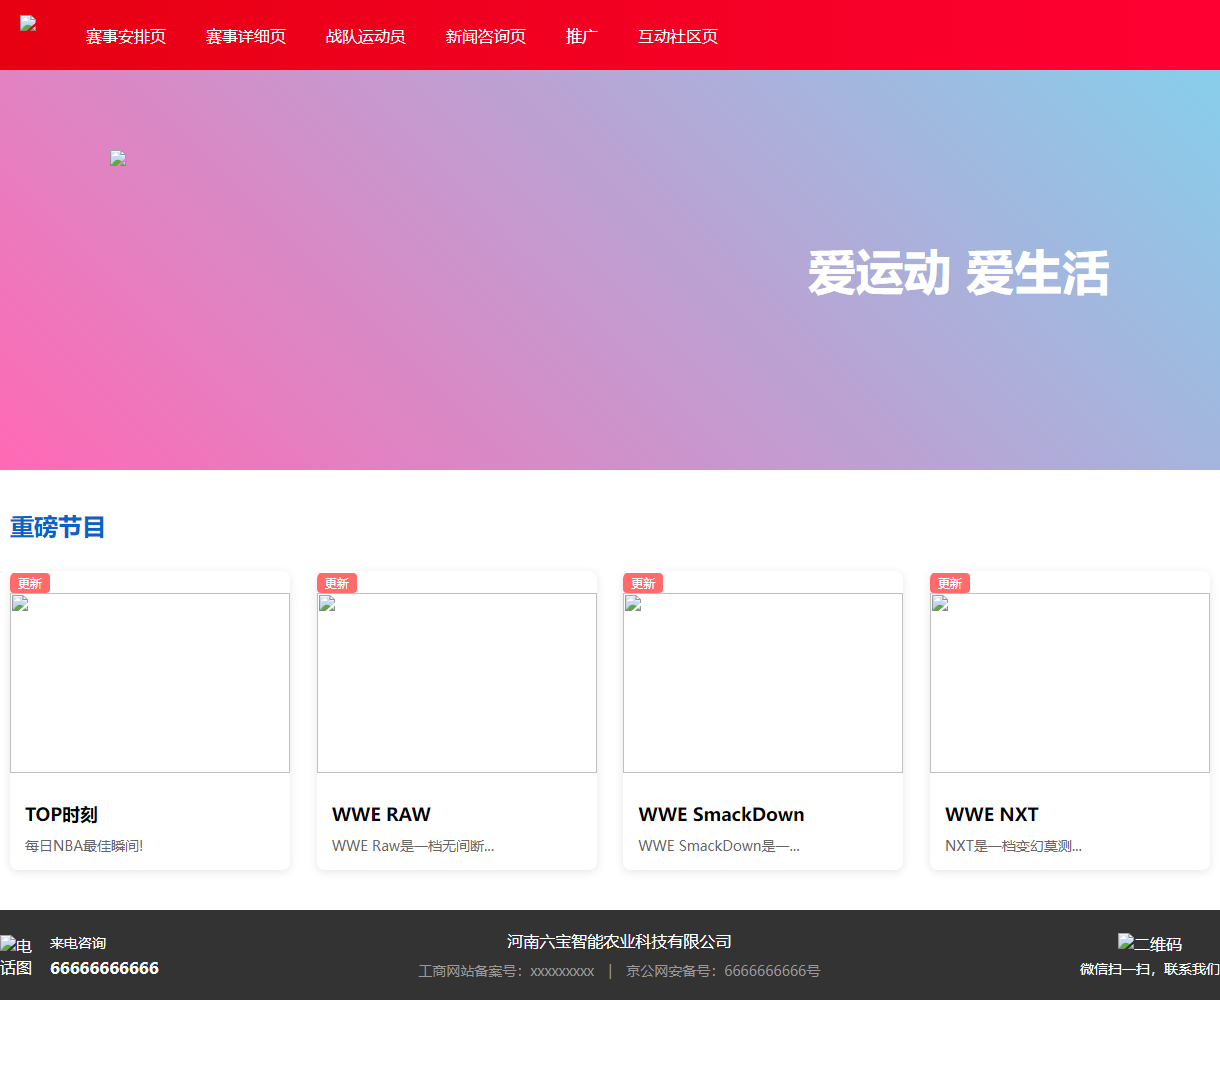Click the WWE RAW card image placeholder
This screenshot has width=1220, height=1080.
456,682
